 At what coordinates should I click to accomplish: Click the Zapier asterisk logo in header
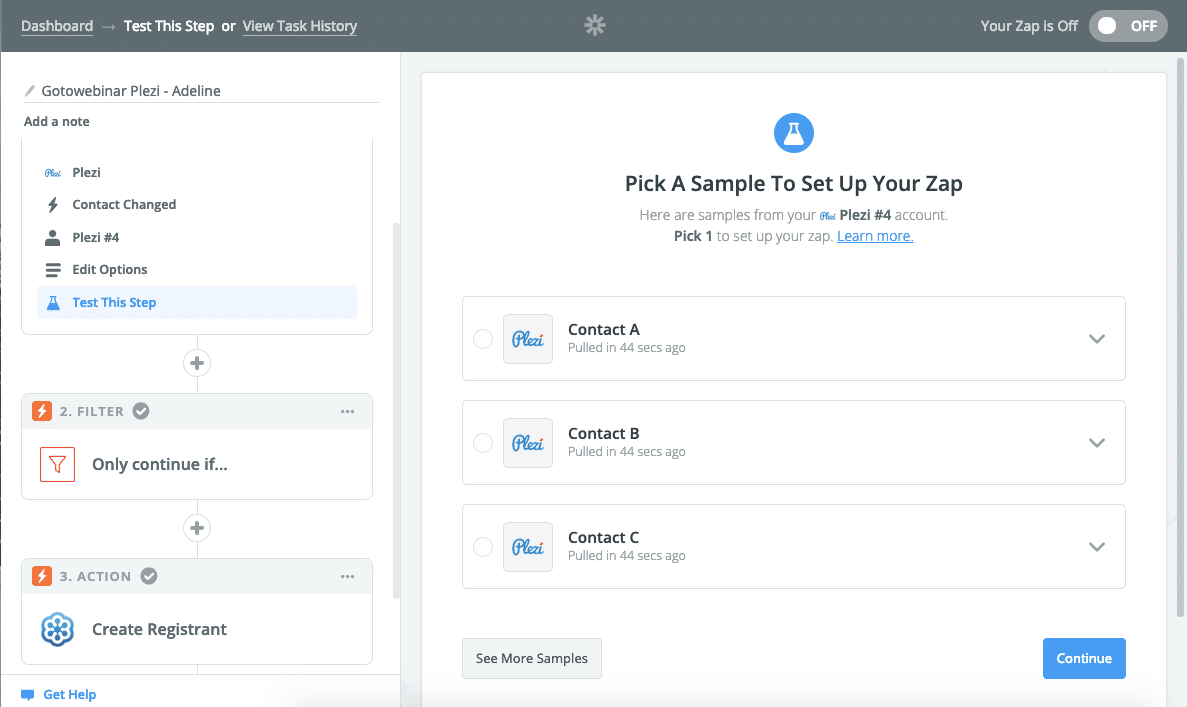pos(595,26)
